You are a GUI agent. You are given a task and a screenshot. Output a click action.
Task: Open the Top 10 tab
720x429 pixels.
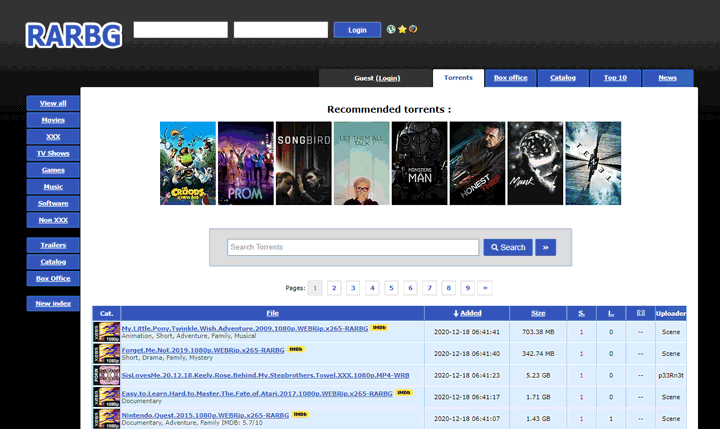[x=615, y=78]
